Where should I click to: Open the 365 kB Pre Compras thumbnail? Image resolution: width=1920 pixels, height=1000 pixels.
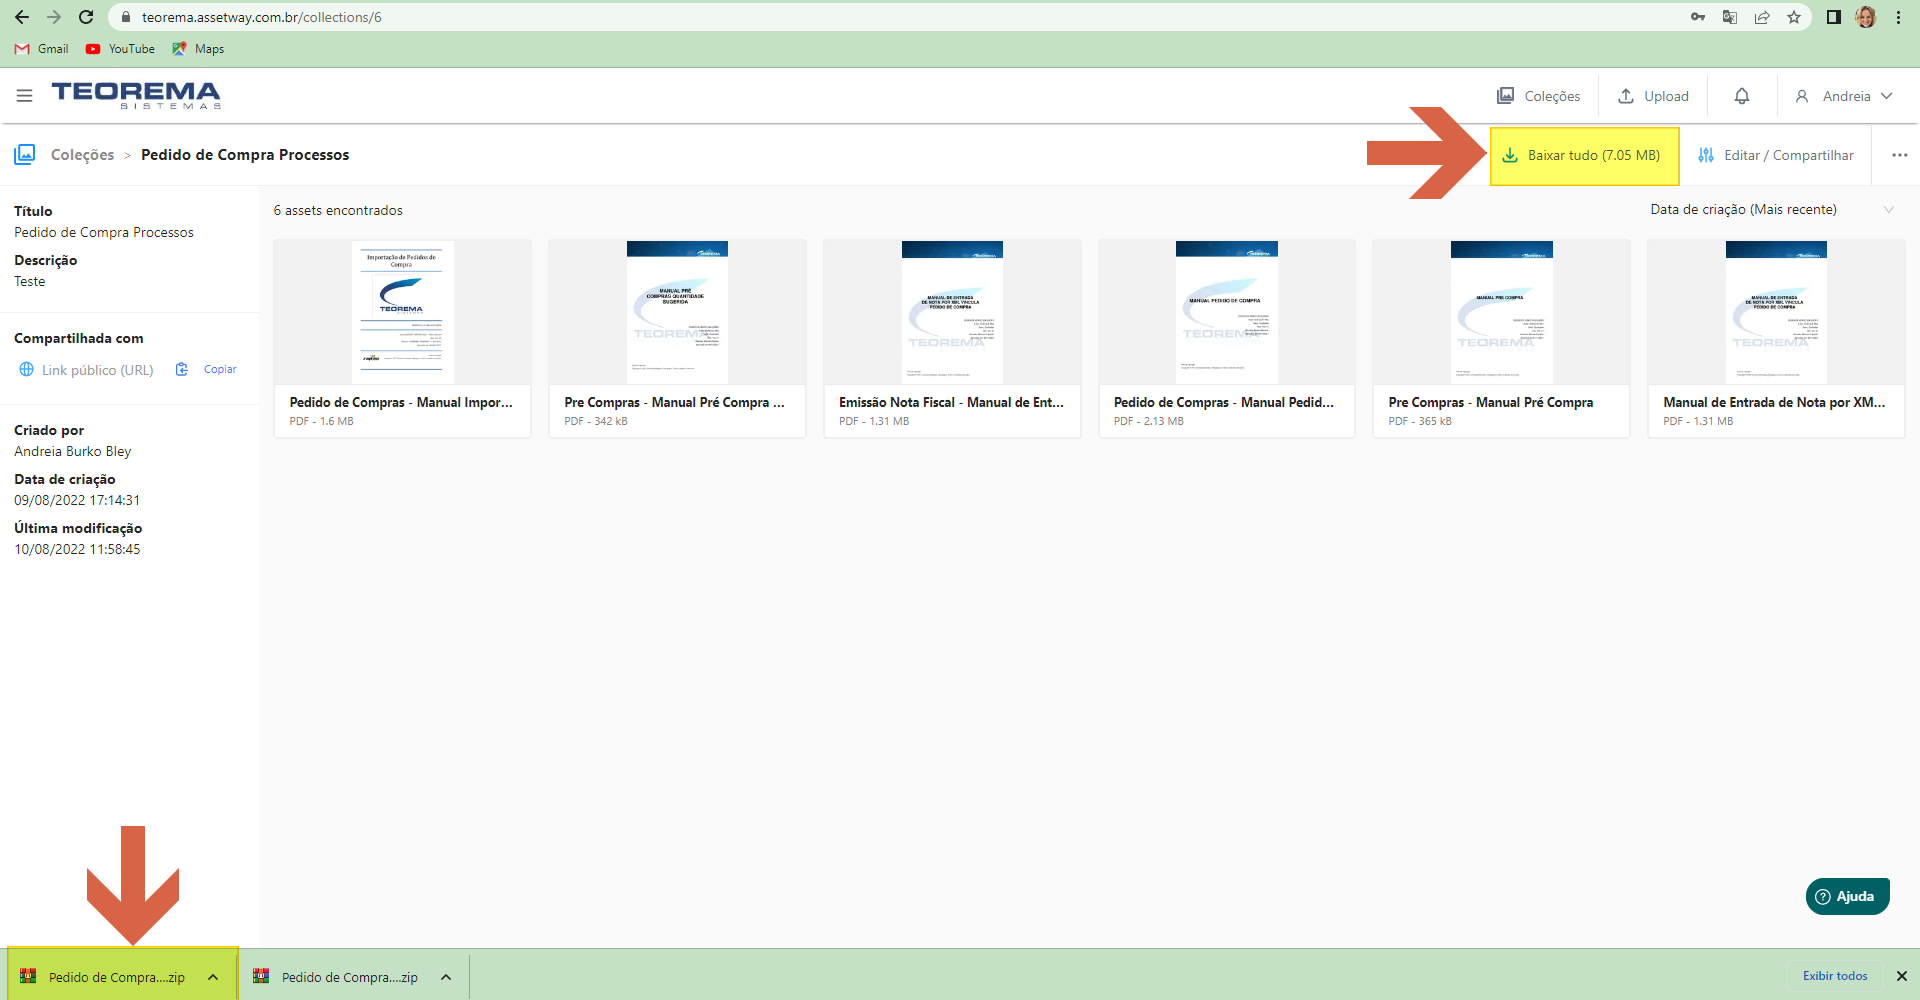point(1501,312)
